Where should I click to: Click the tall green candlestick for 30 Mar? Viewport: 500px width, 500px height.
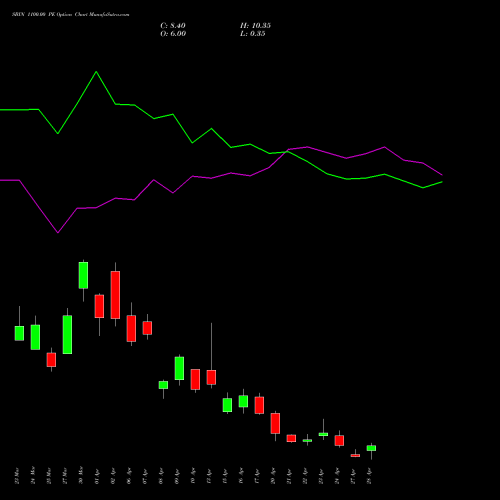pyautogui.click(x=83, y=275)
